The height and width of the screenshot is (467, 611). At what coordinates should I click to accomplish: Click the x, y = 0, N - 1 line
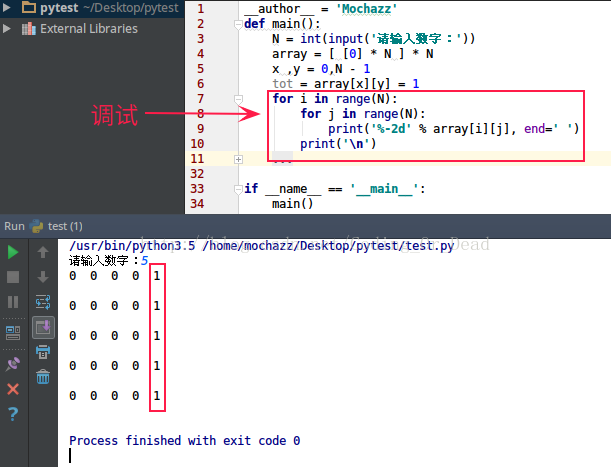click(321, 69)
